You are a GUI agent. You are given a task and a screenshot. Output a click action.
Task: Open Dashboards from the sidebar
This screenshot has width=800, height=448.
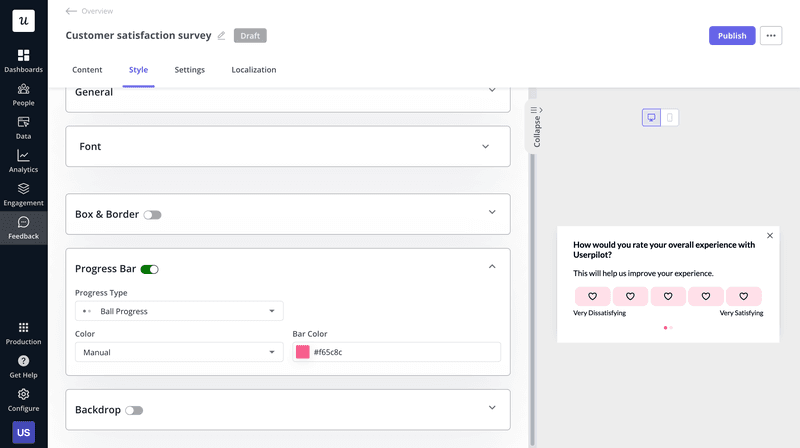tap(23, 60)
